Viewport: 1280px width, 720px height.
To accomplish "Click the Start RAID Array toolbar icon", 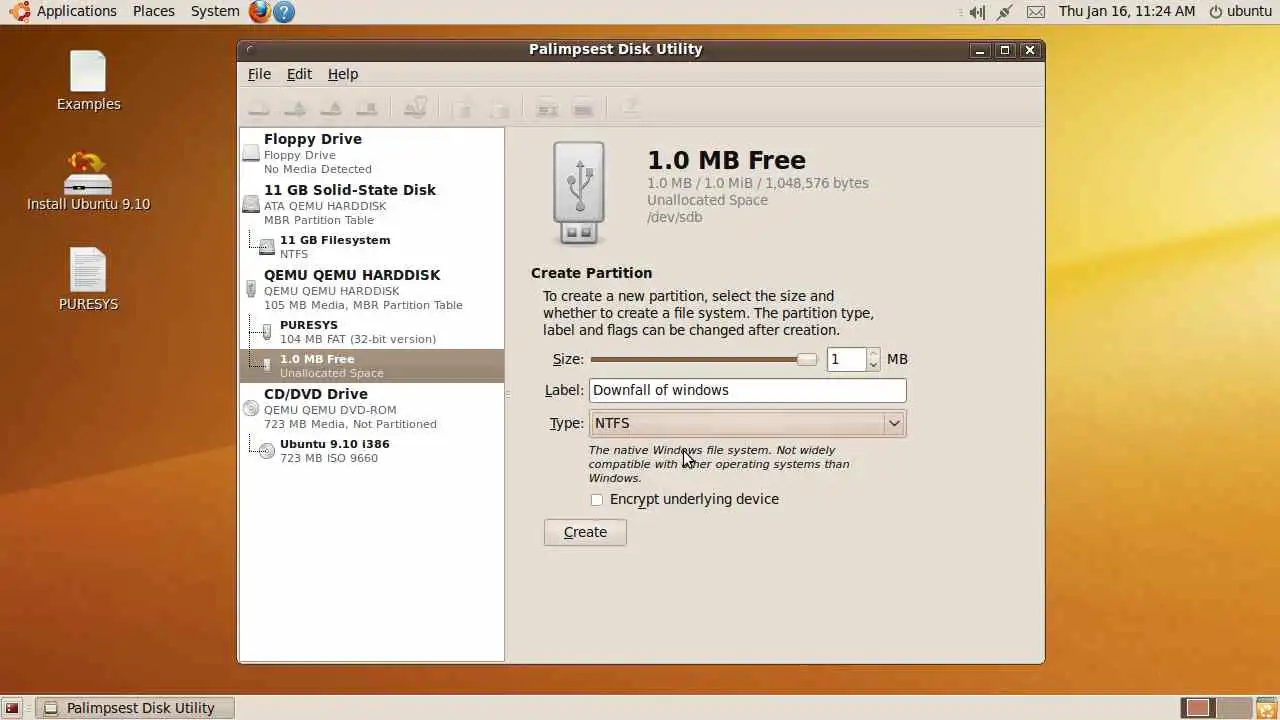I will [x=547, y=107].
